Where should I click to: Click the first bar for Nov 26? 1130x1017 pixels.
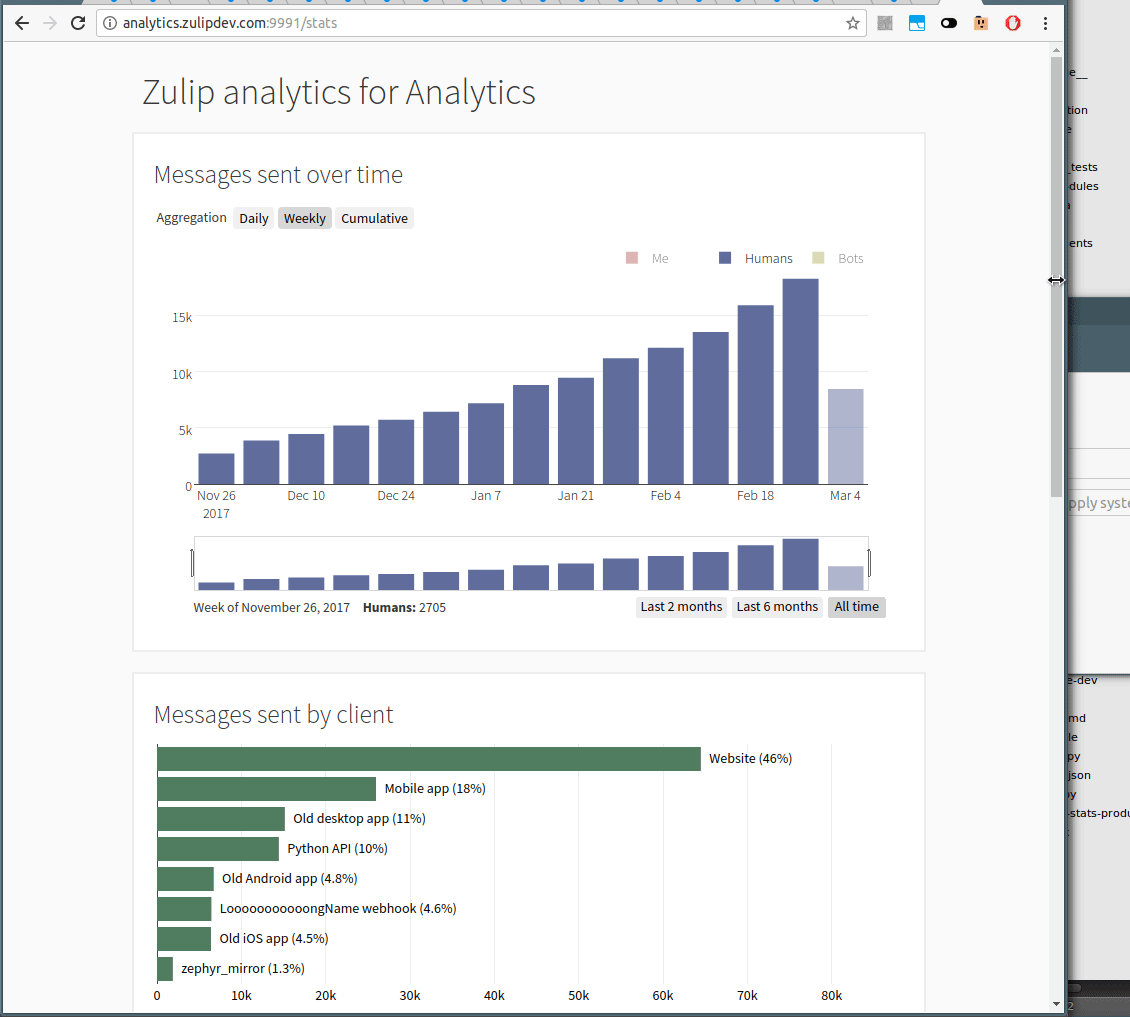click(216, 469)
